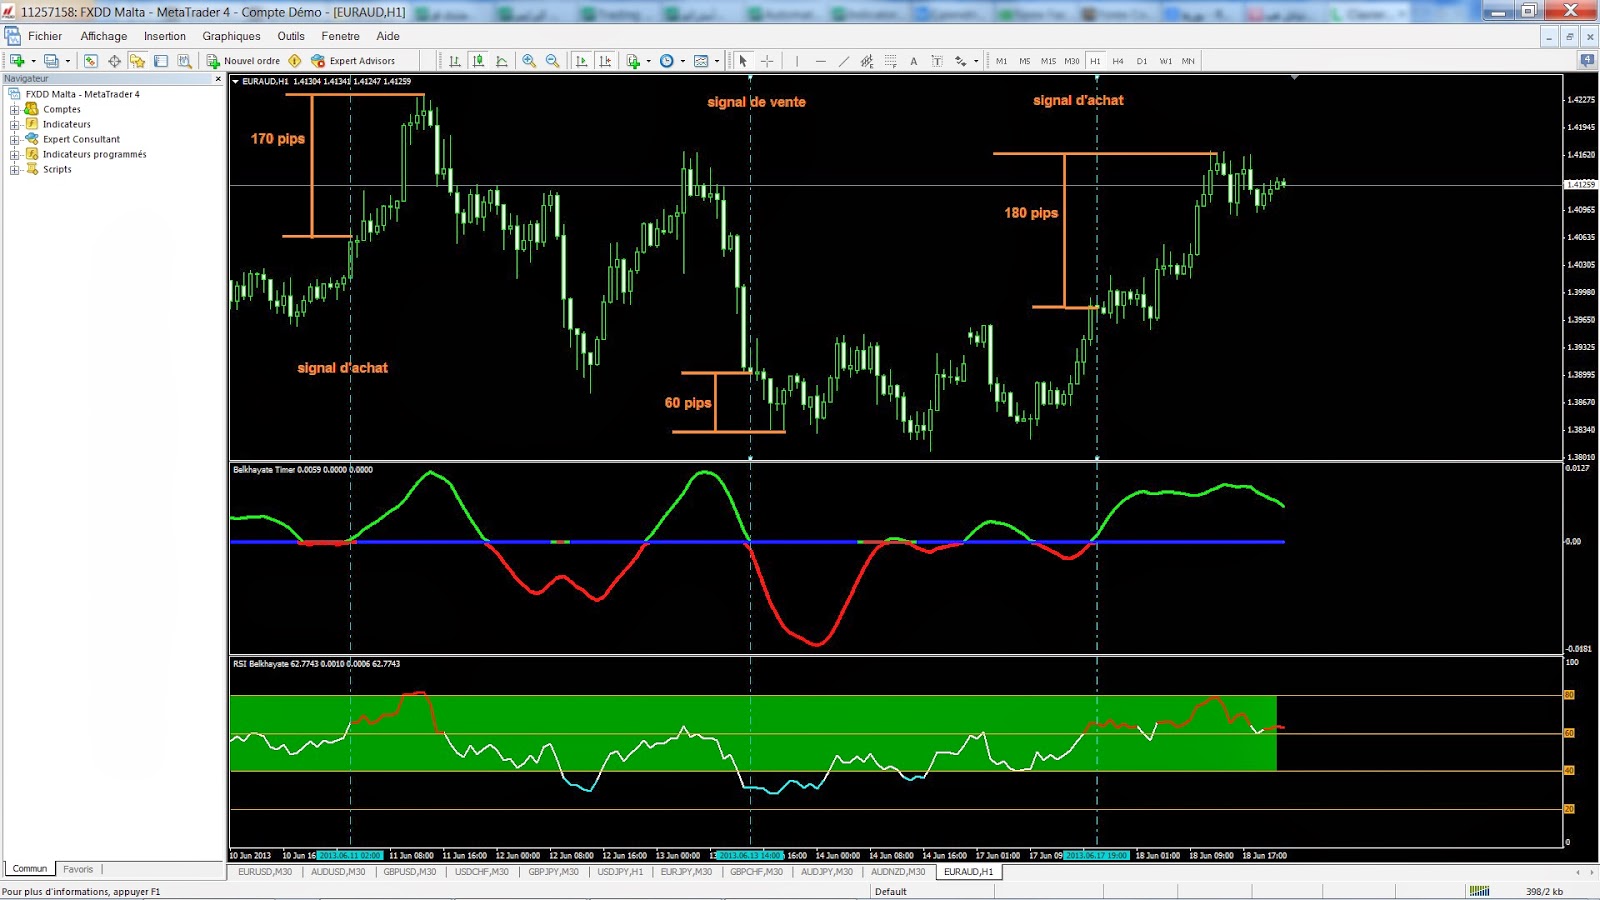Open the Fichier menu
Screen dimensions: 1600x900
coord(45,36)
